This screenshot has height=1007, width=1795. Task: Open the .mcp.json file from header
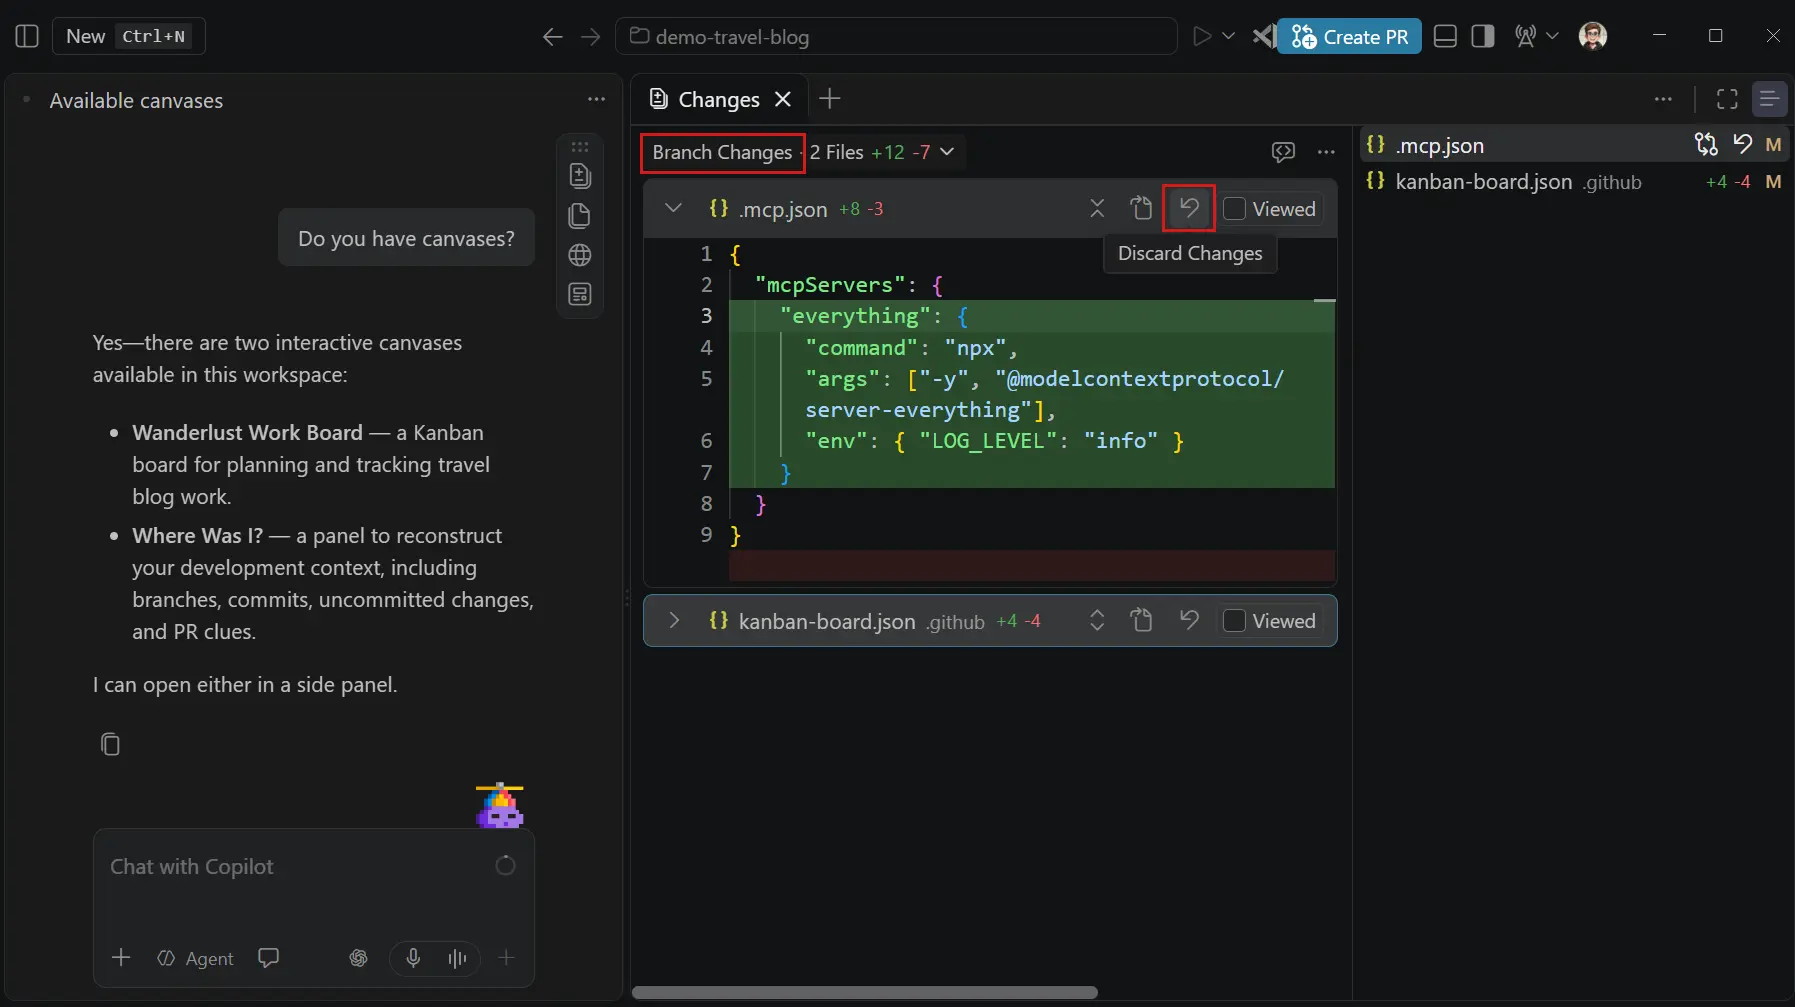click(x=1141, y=208)
